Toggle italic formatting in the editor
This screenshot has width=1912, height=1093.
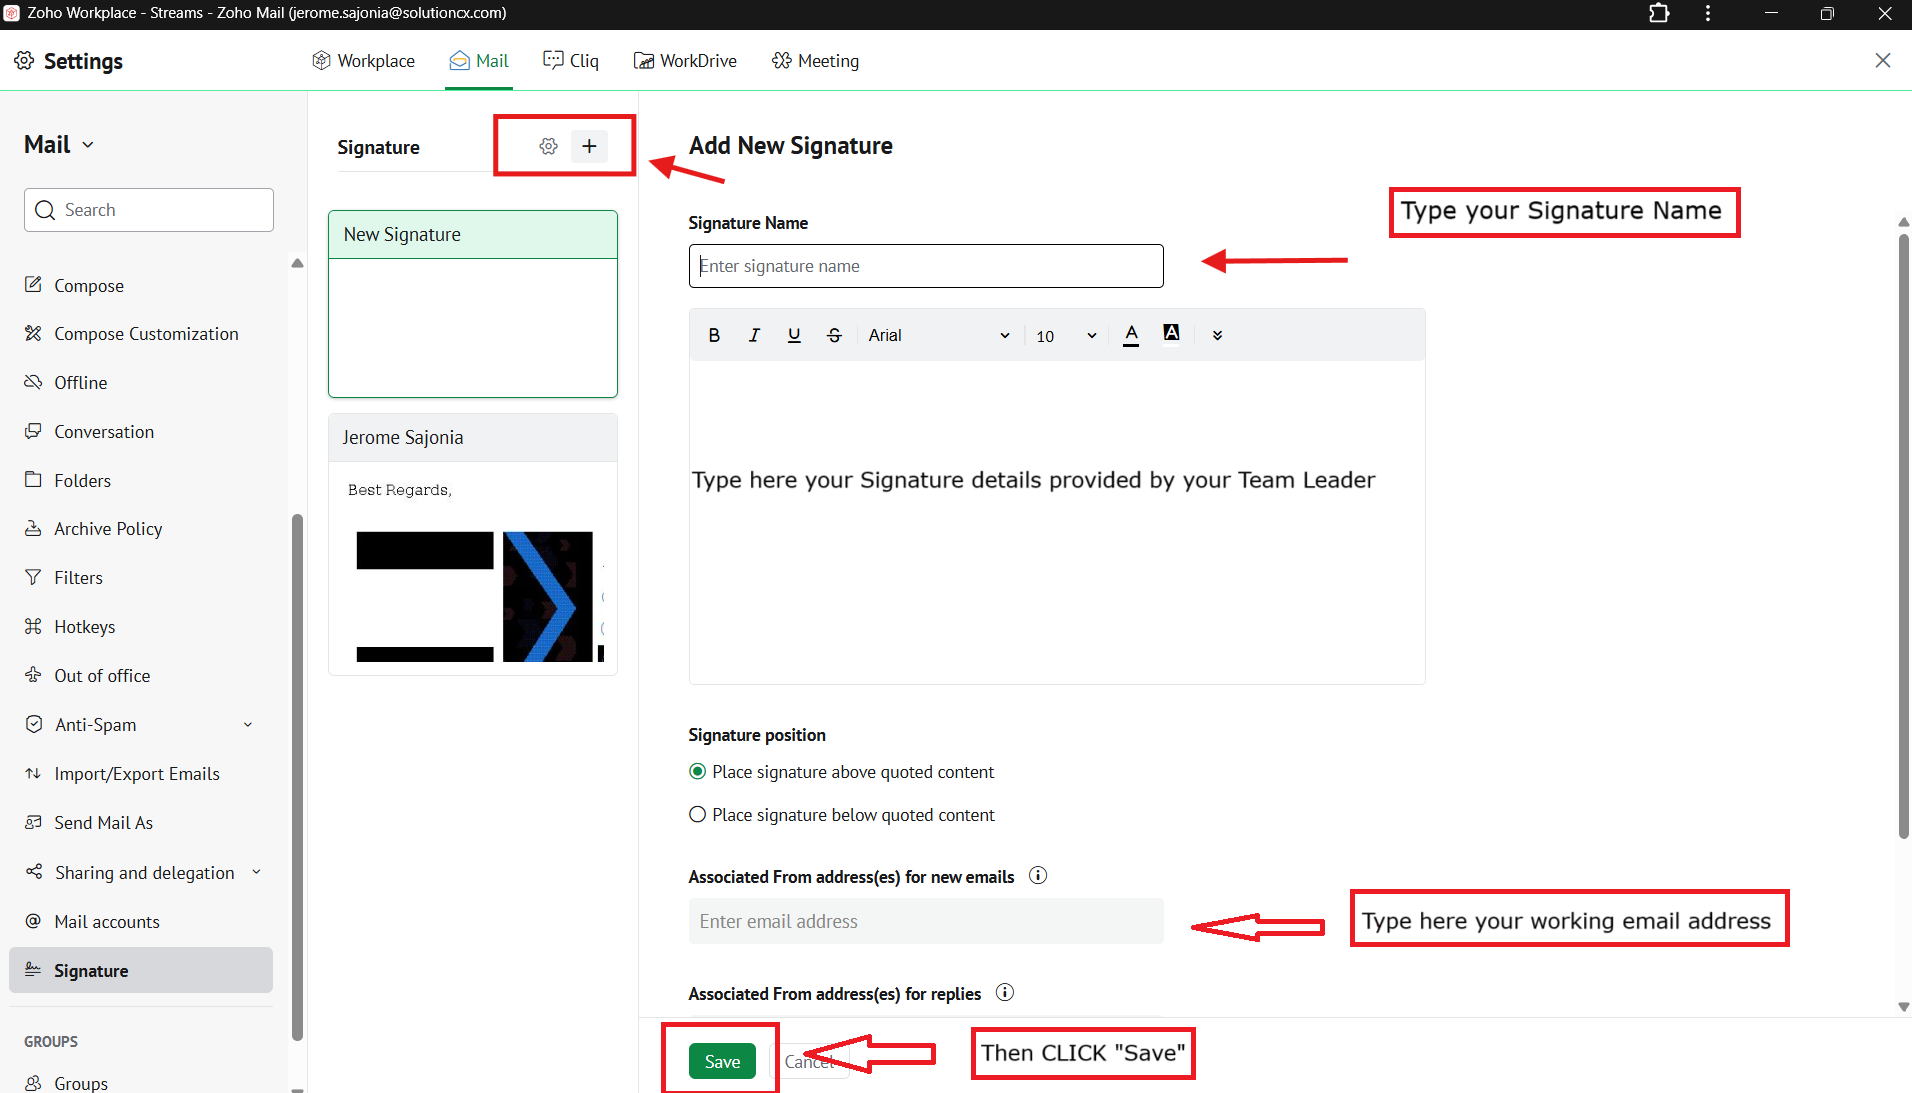pyautogui.click(x=754, y=335)
